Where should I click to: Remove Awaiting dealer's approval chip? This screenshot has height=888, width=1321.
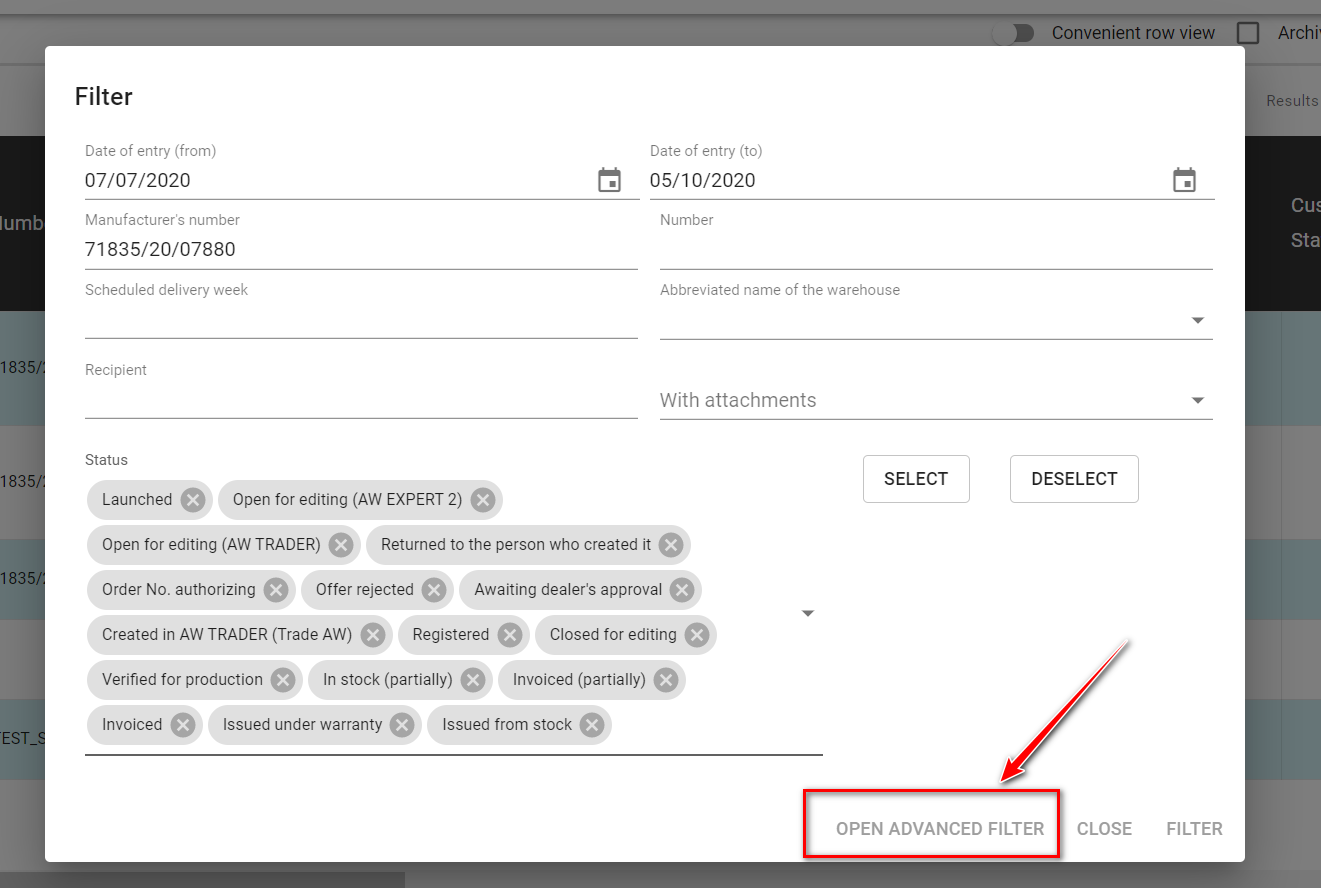coord(682,590)
